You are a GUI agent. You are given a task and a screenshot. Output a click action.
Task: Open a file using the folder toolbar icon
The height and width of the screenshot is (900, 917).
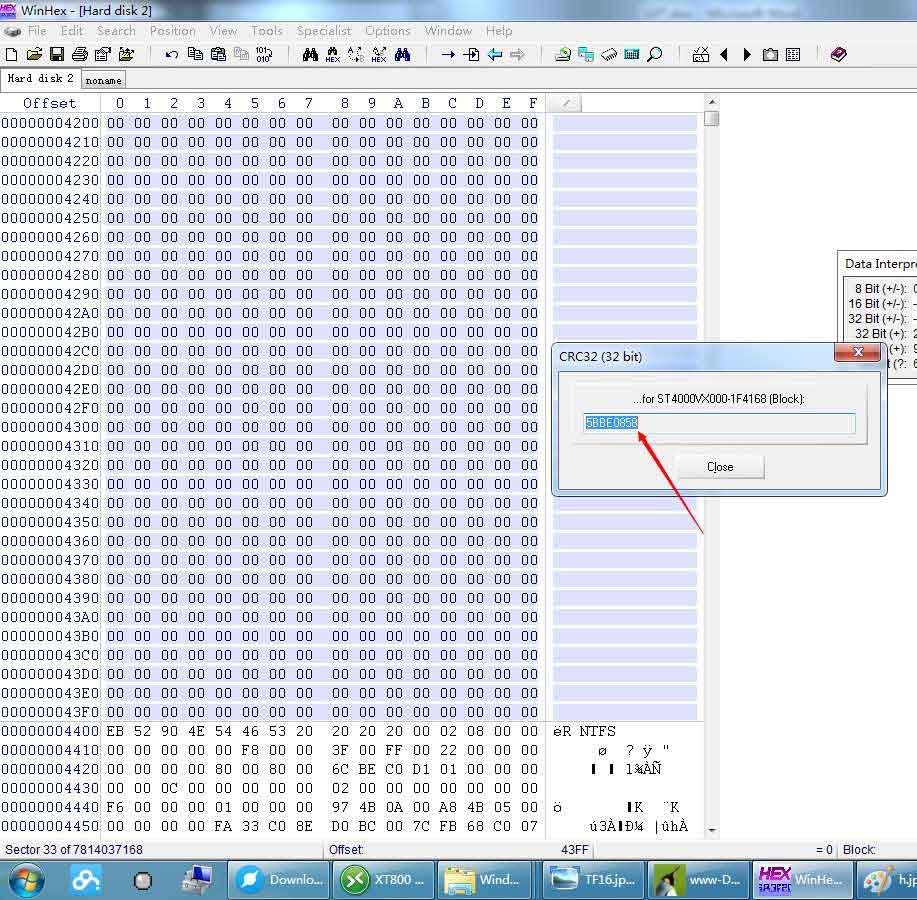click(x=34, y=54)
